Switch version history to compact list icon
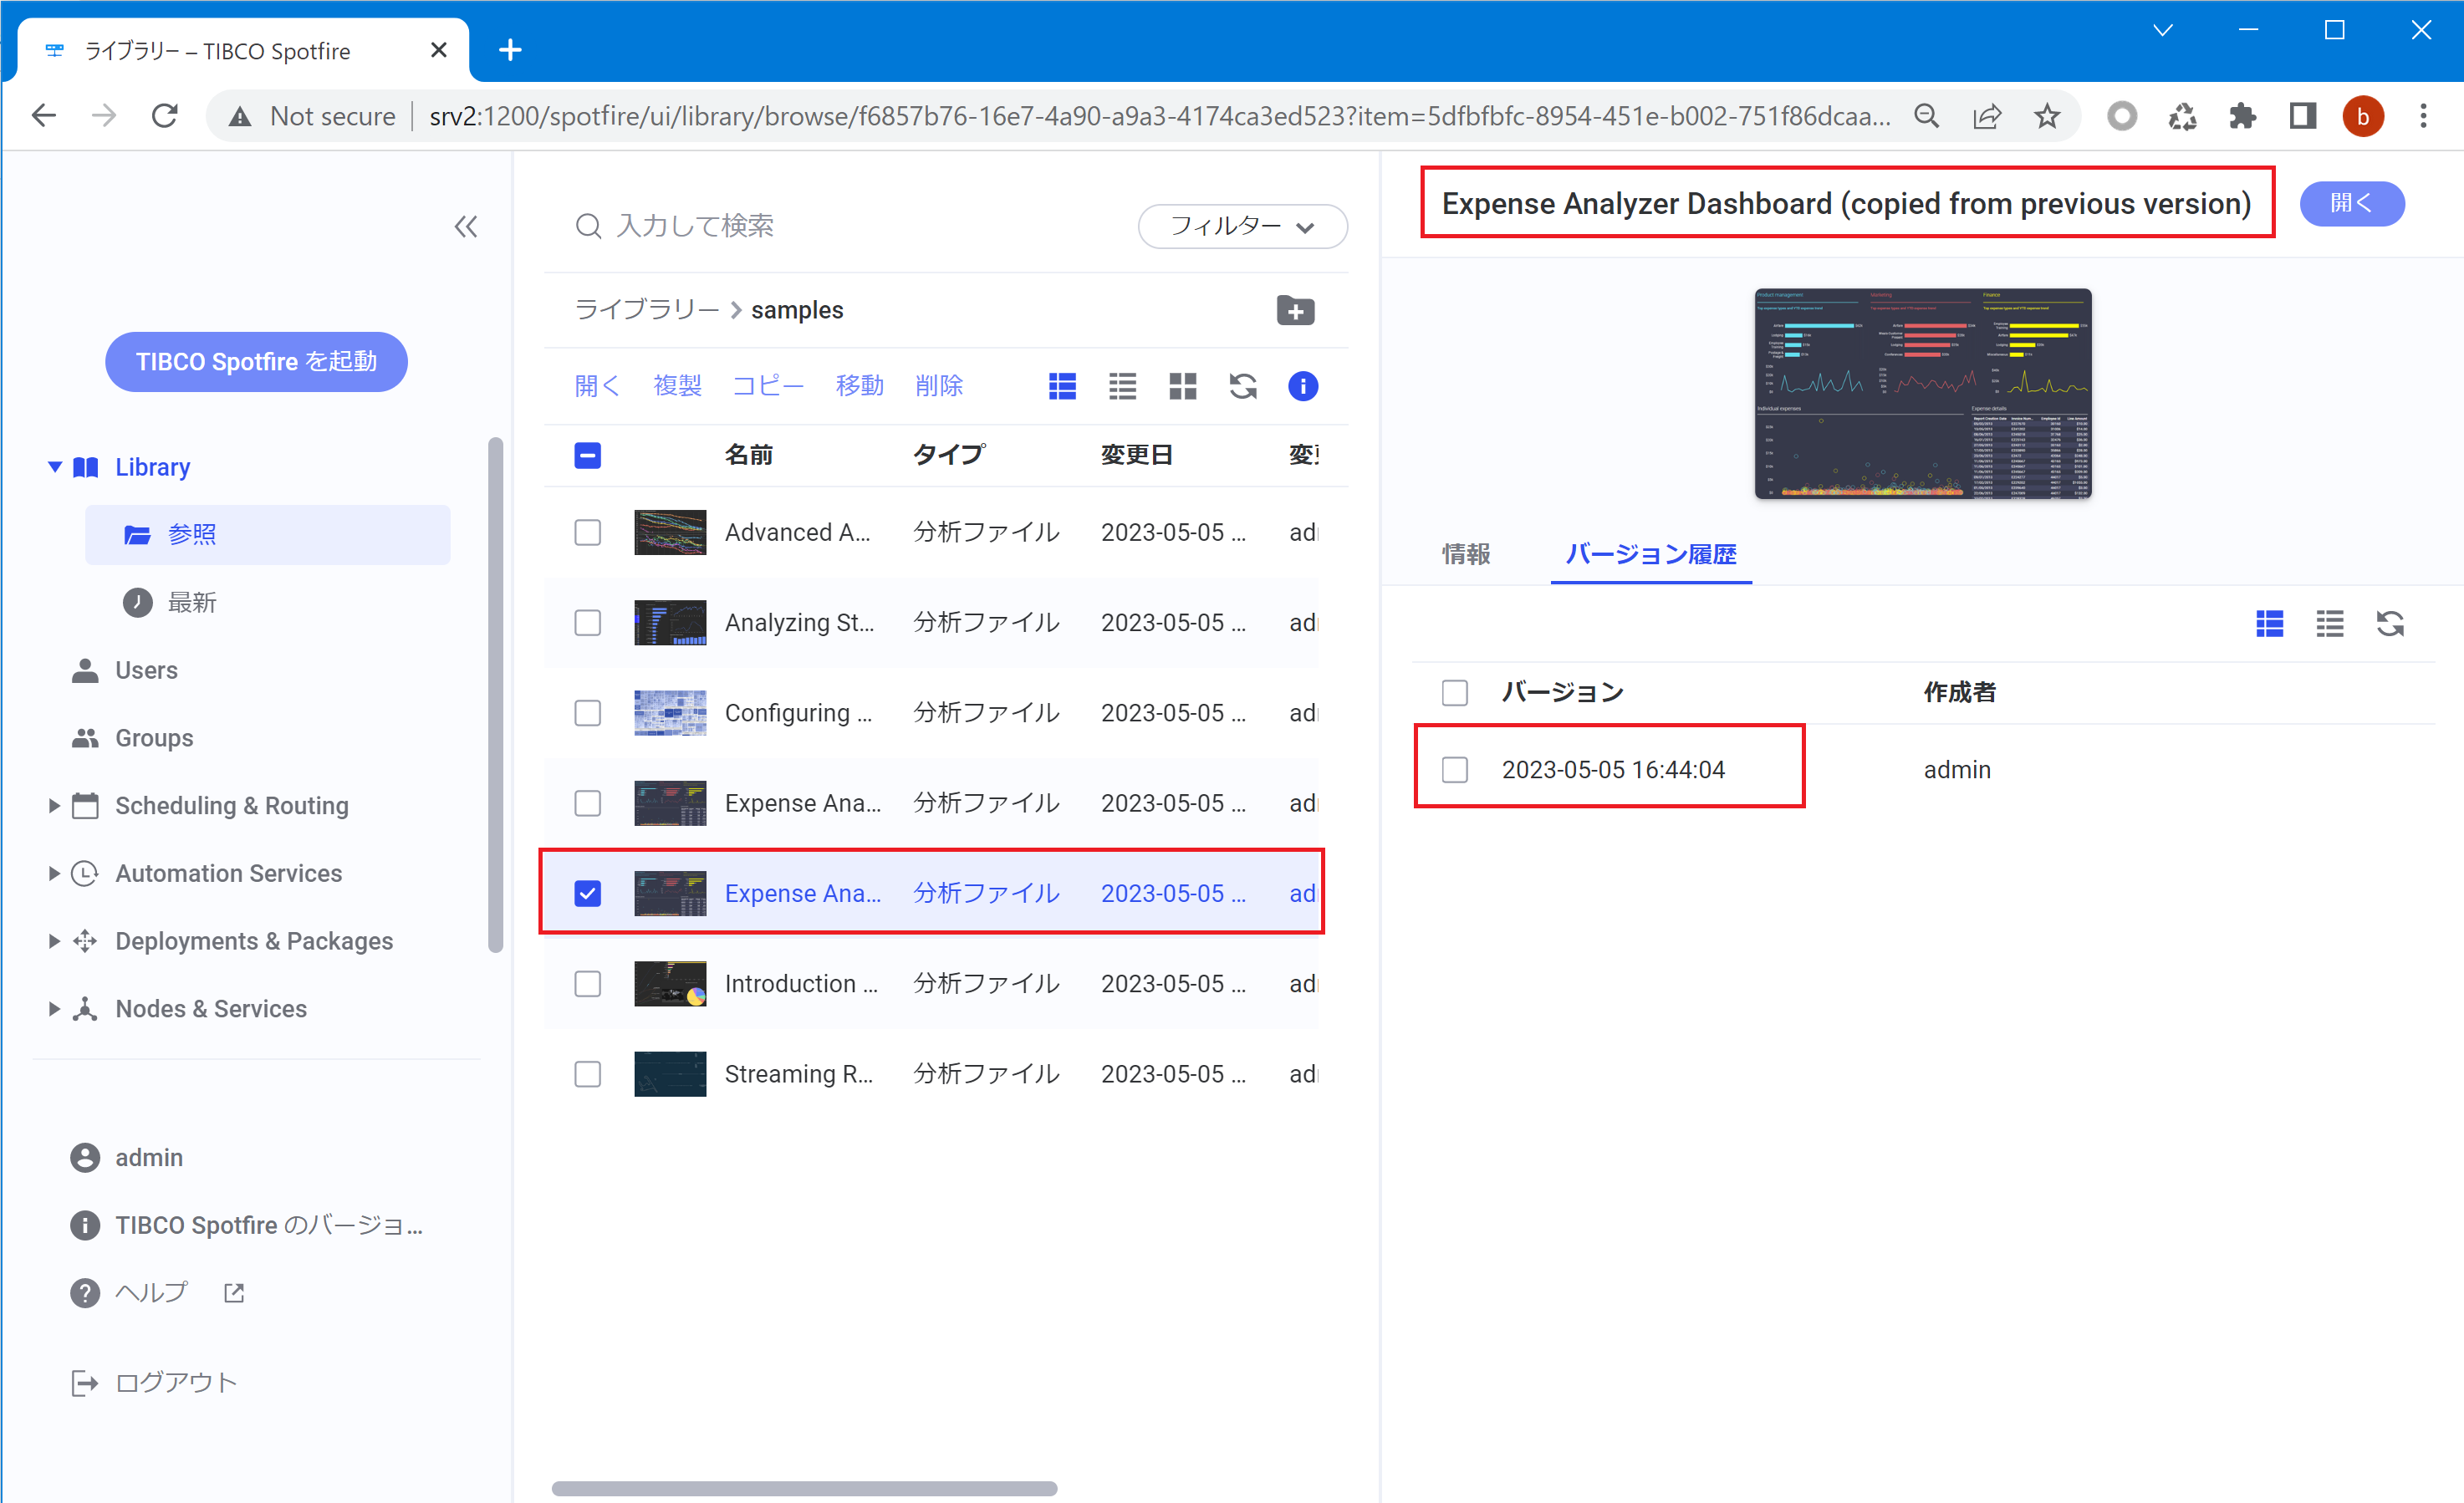 point(2330,624)
